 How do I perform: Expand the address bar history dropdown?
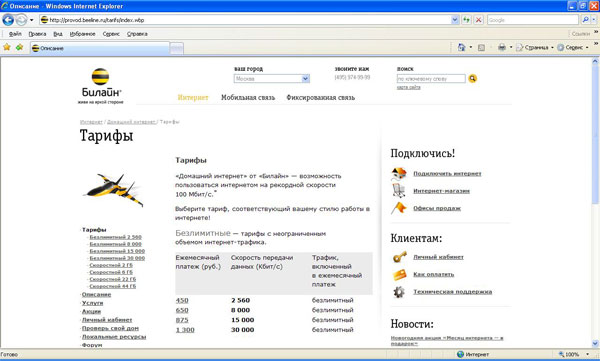455,20
